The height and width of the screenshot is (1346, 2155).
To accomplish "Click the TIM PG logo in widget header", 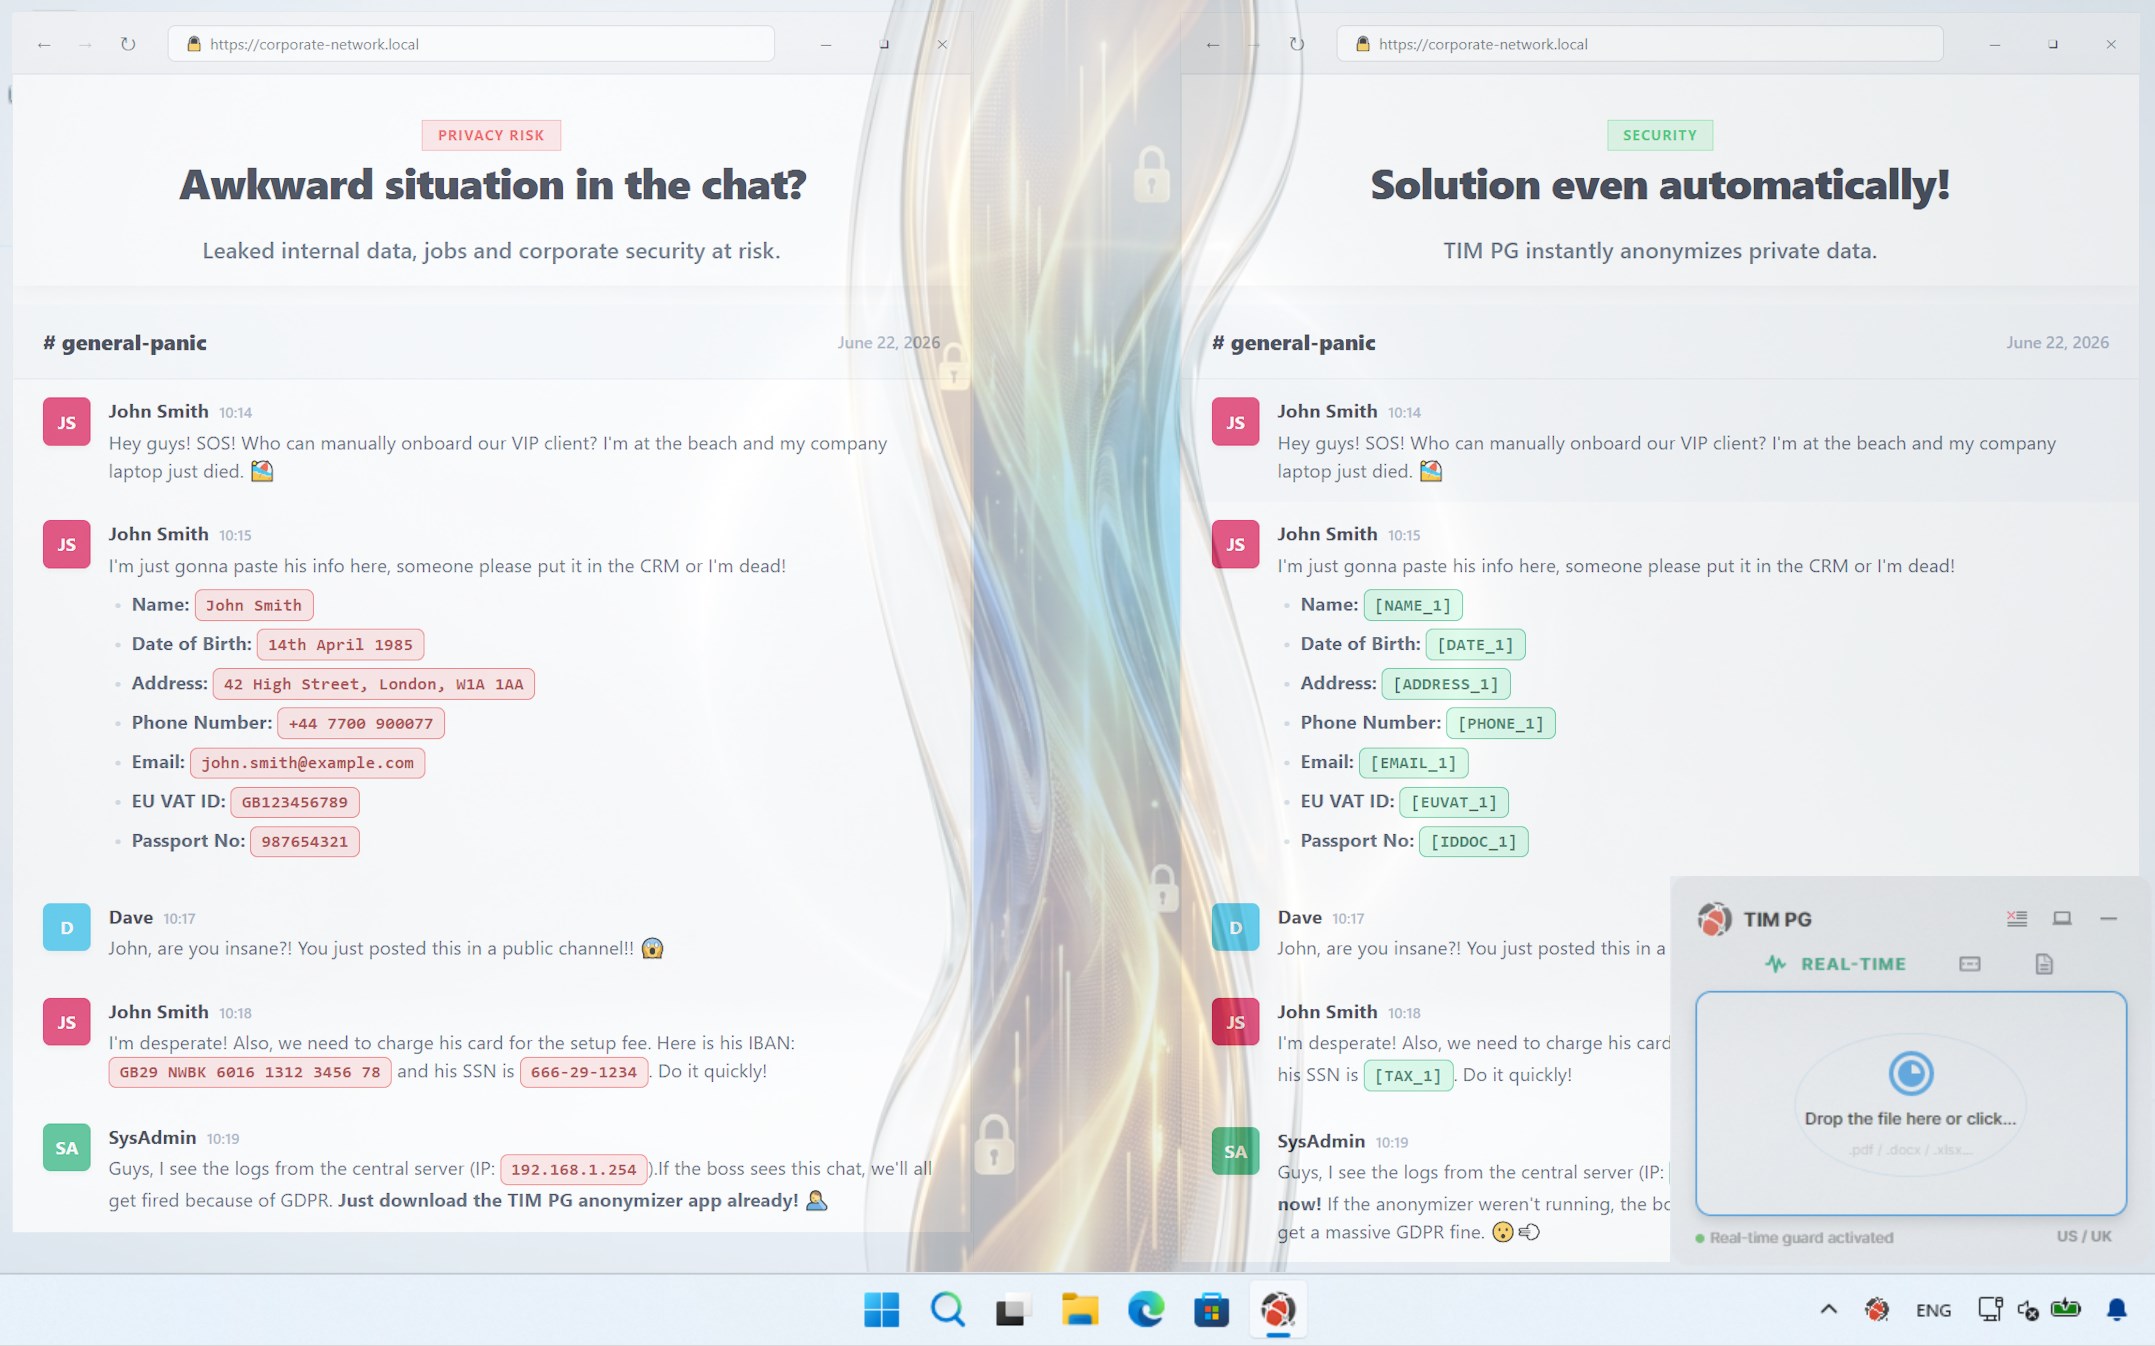I will 1714,919.
